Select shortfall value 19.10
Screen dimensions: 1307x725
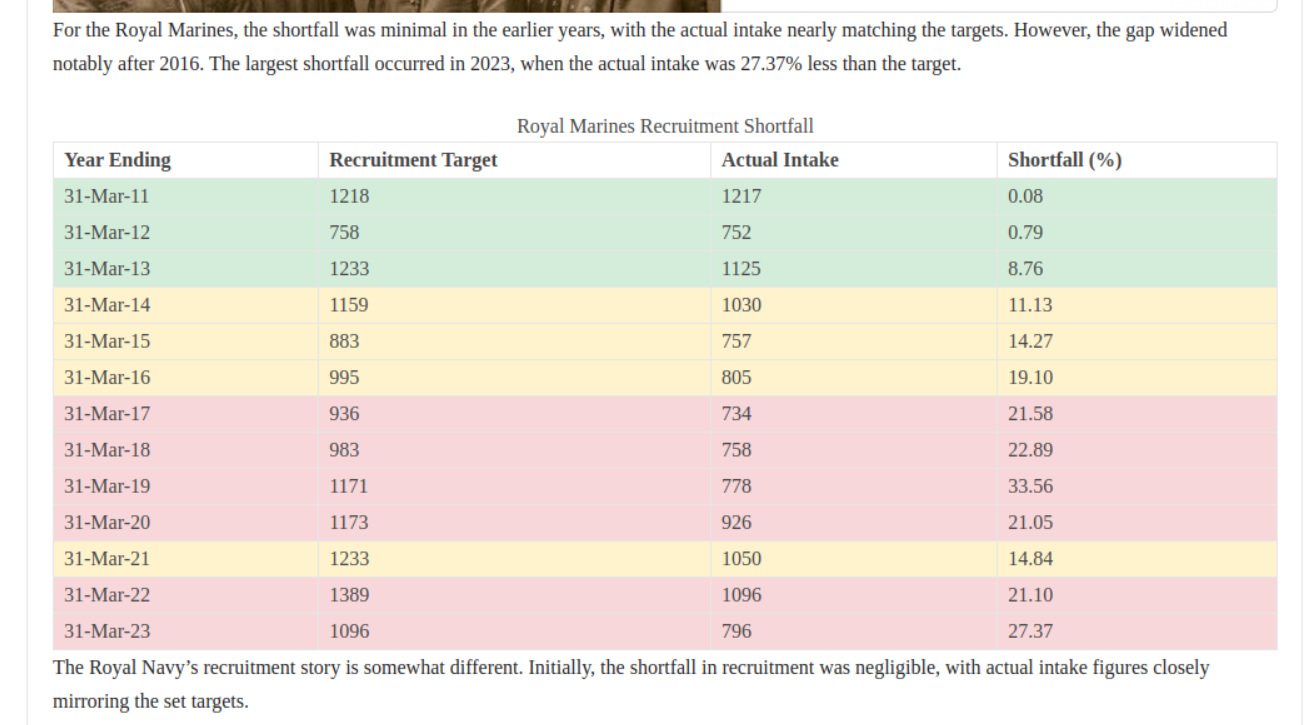point(1137,378)
